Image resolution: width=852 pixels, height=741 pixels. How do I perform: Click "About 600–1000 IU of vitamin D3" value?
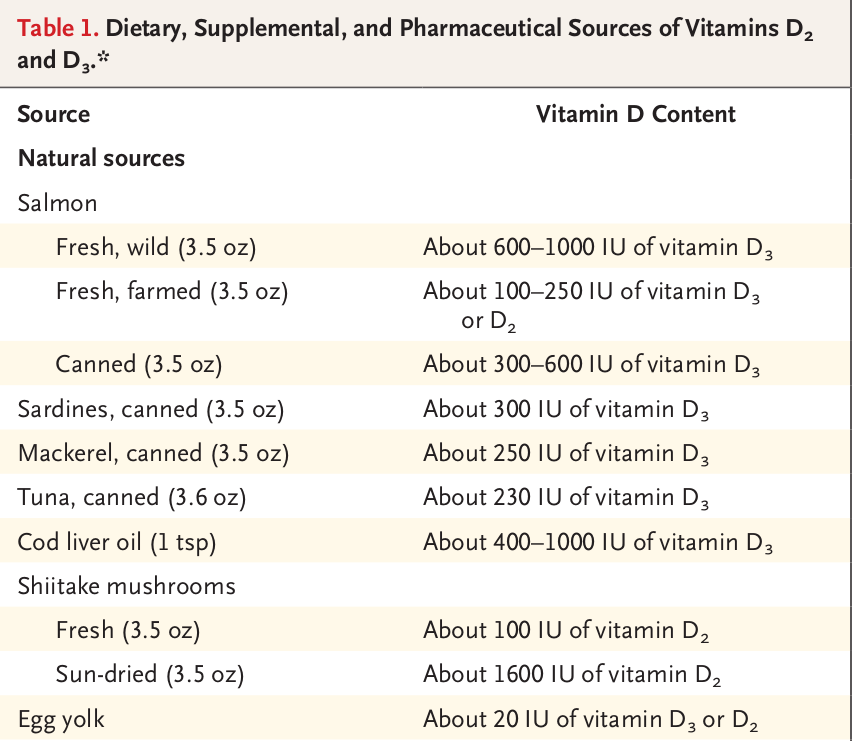(x=598, y=248)
